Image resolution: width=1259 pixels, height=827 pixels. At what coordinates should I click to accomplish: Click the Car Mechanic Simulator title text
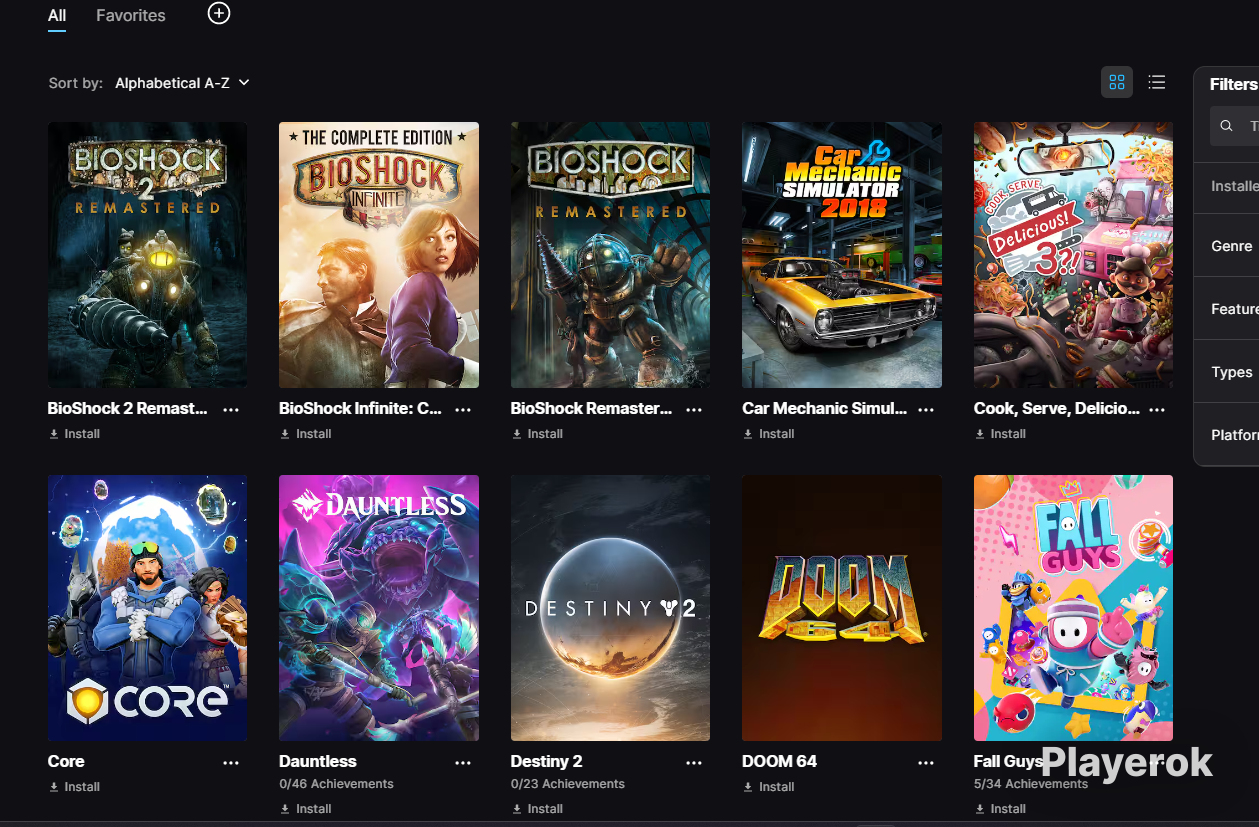(825, 408)
